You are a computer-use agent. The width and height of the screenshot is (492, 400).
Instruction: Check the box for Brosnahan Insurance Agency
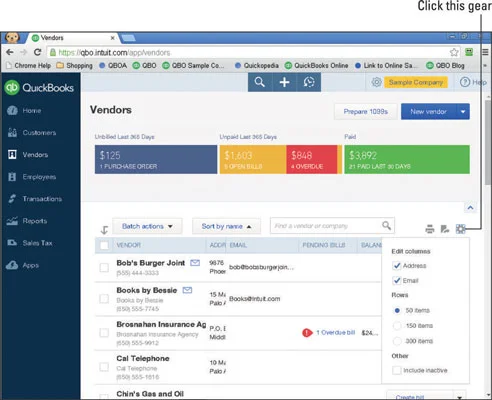[104, 333]
